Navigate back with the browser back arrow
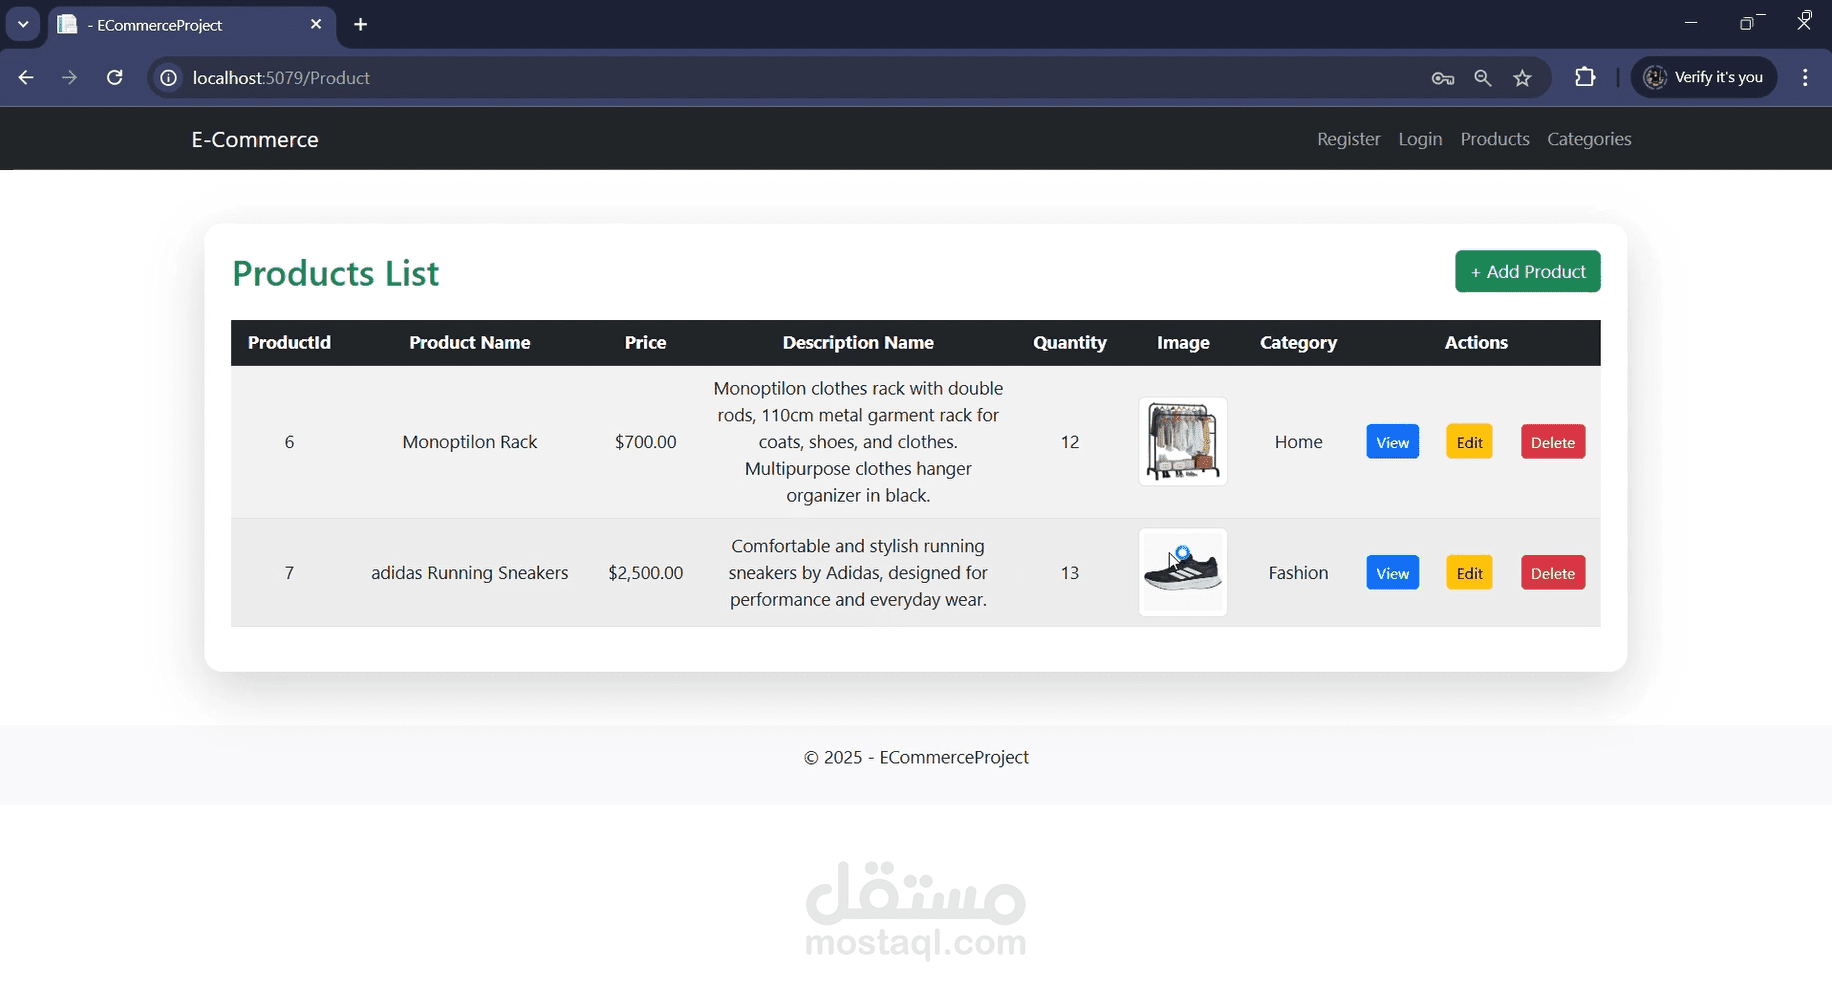Viewport: 1832px width, 982px height. click(x=25, y=77)
